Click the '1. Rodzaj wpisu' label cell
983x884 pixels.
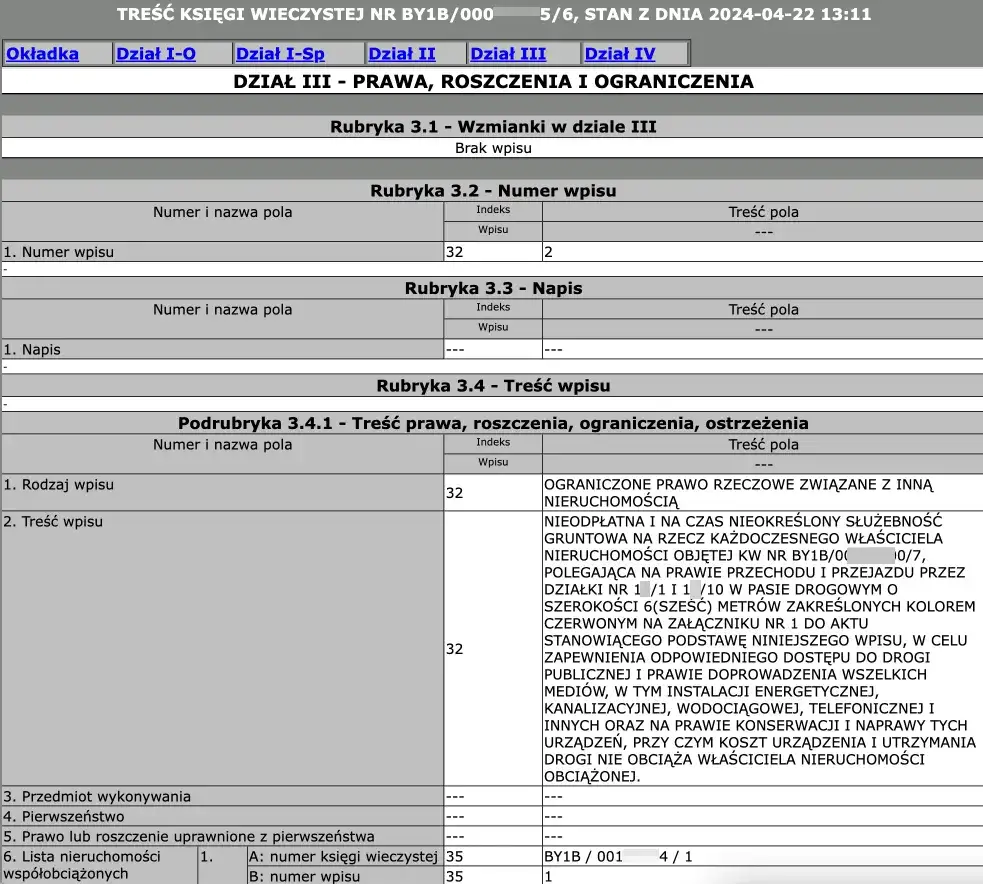[x=58, y=485]
